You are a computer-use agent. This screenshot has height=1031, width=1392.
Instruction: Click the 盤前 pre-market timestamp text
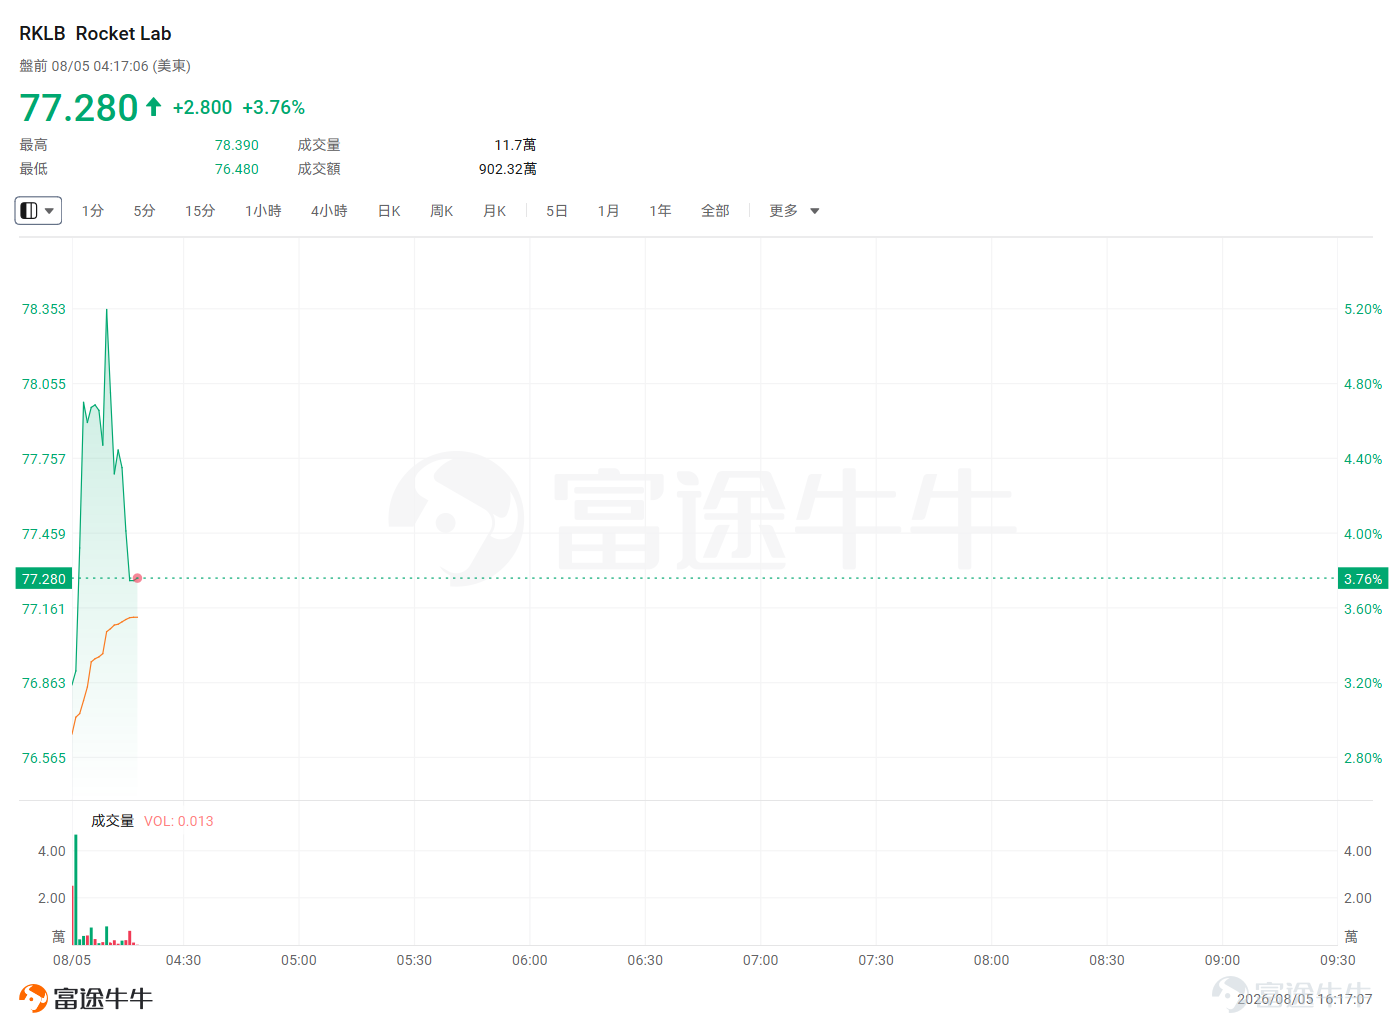click(105, 66)
